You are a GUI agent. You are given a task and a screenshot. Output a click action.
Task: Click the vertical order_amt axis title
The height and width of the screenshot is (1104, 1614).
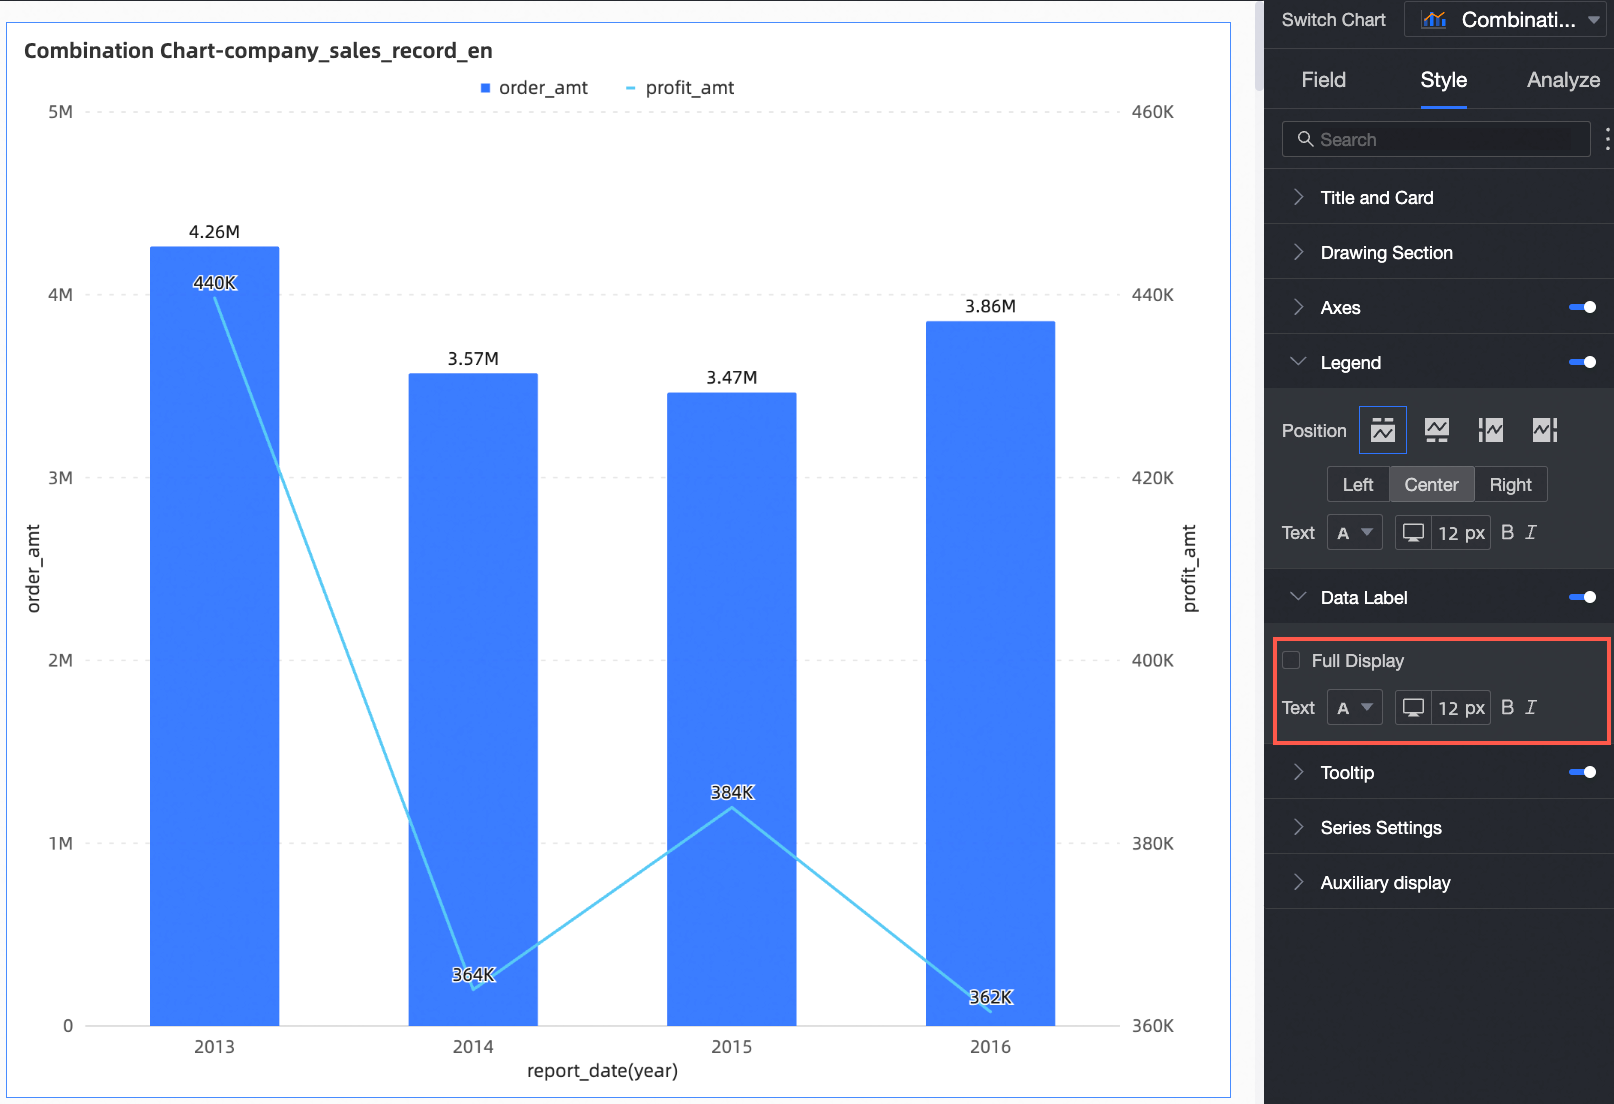pos(33,568)
